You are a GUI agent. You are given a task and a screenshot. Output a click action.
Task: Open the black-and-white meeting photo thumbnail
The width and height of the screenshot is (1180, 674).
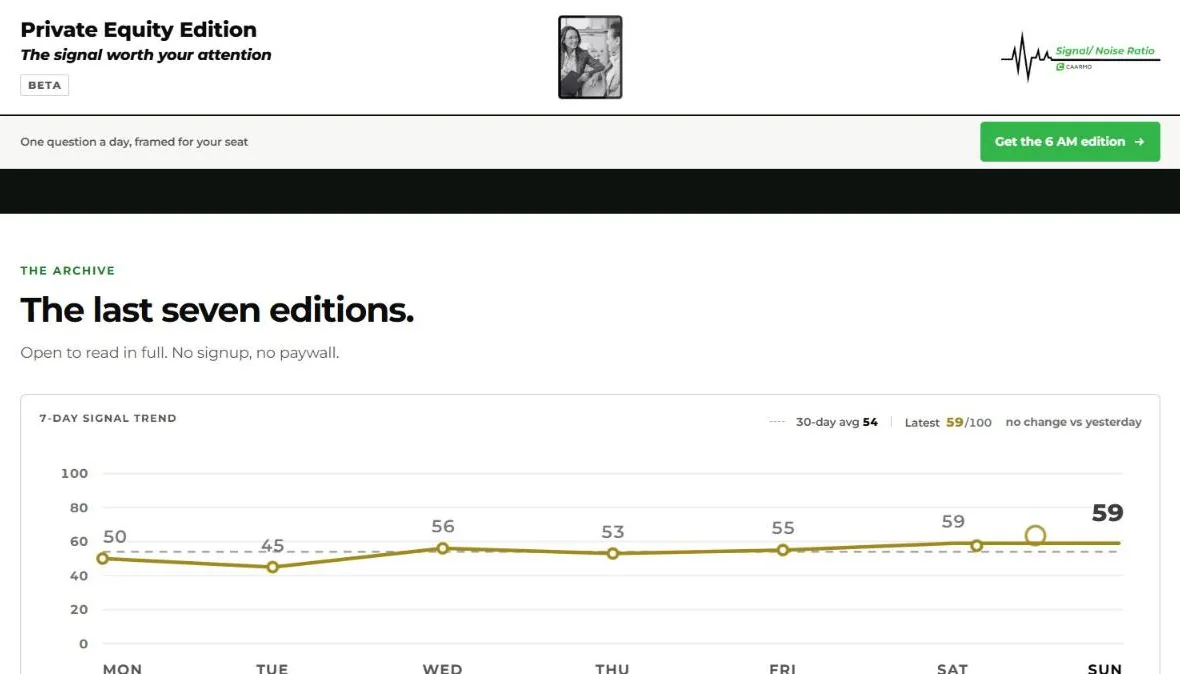(590, 57)
